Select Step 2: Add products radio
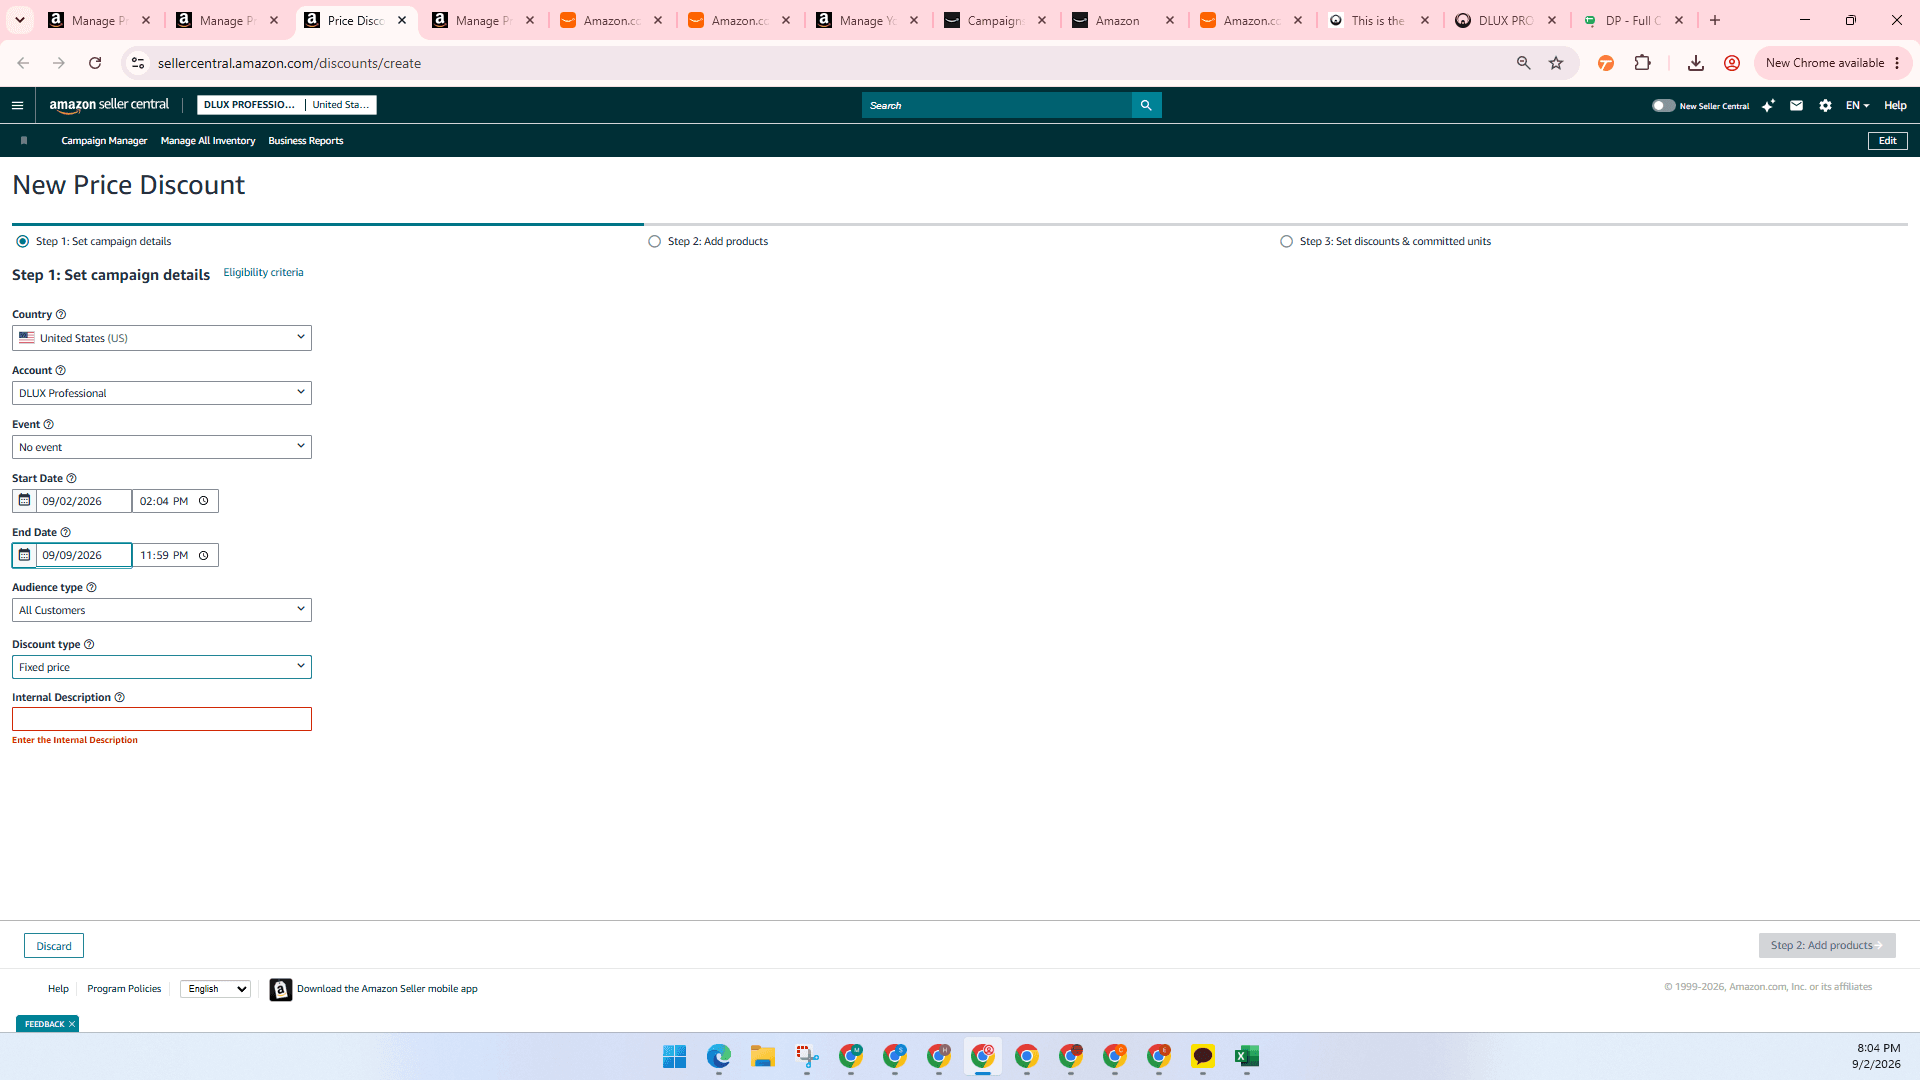Screen dimensions: 1920x1080 coord(654,241)
